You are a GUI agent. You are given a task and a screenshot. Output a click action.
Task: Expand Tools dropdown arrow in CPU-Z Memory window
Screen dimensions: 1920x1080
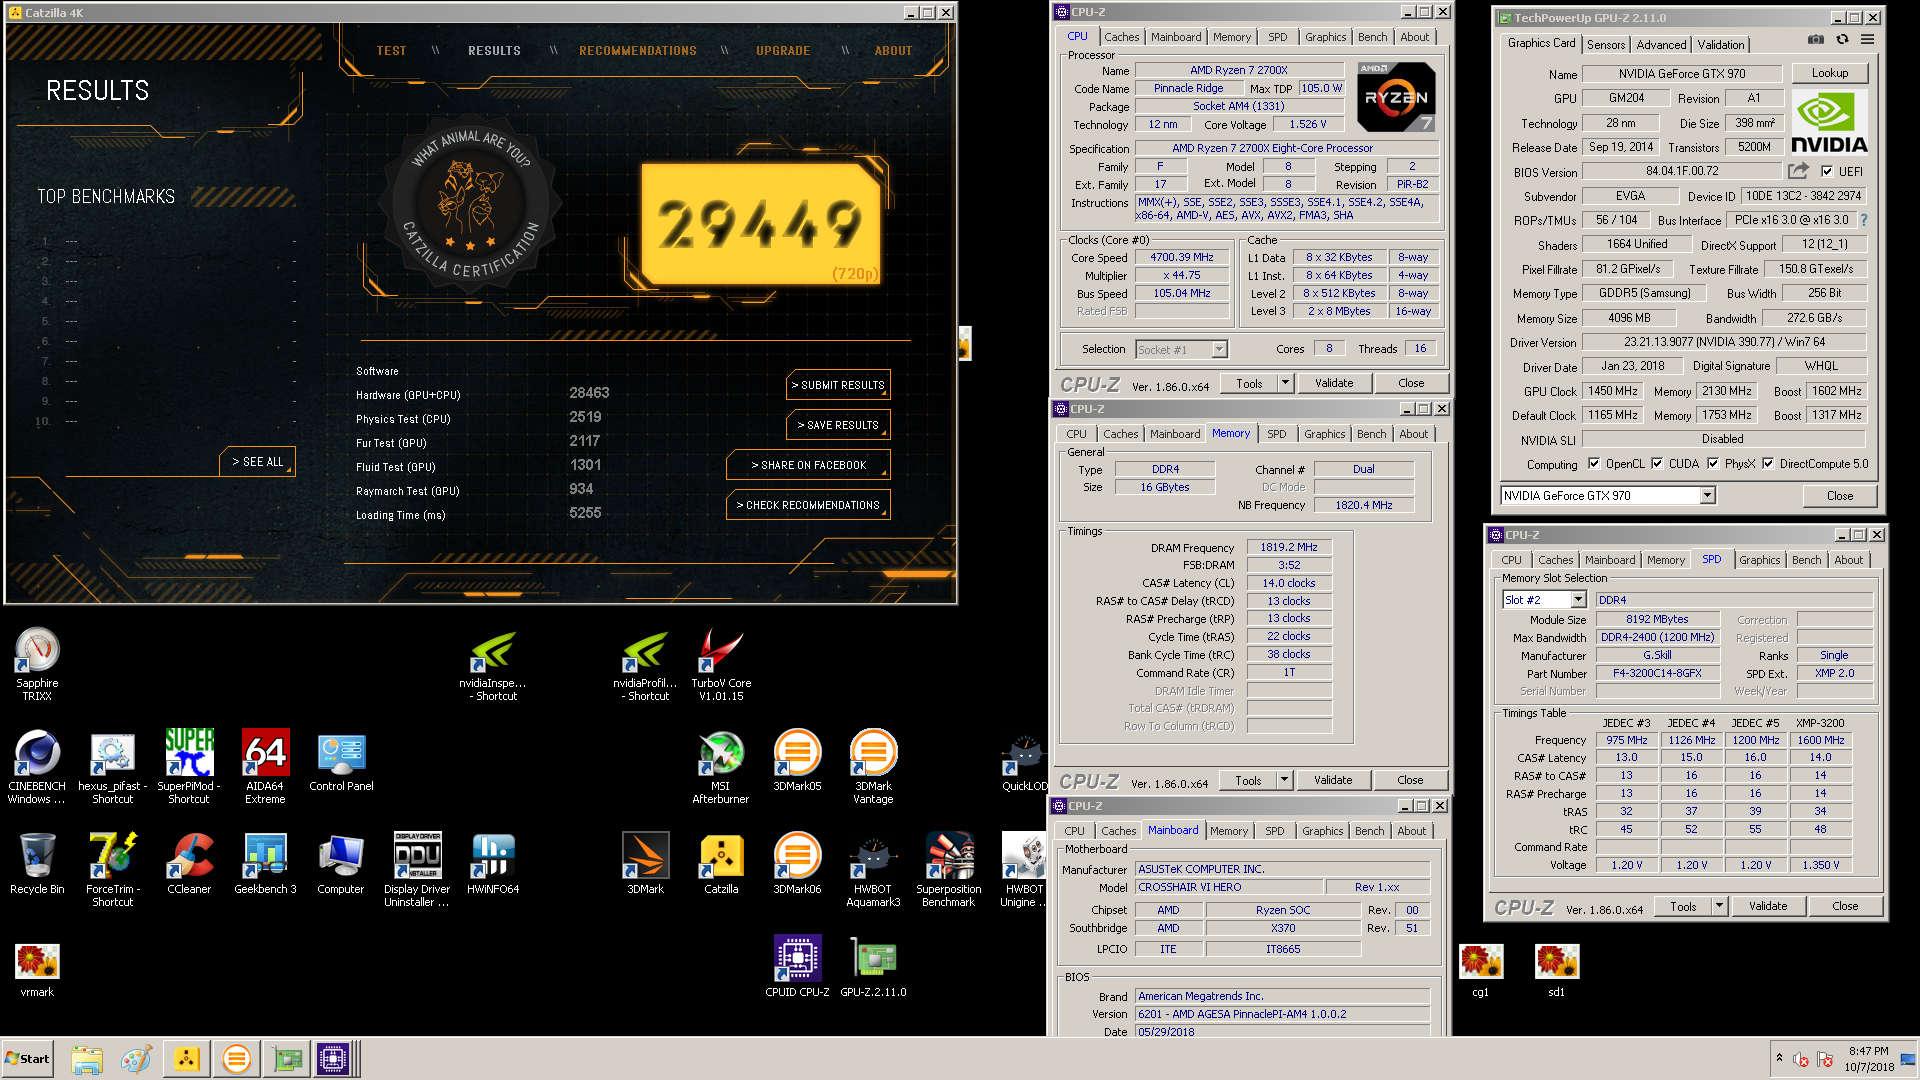point(1284,780)
